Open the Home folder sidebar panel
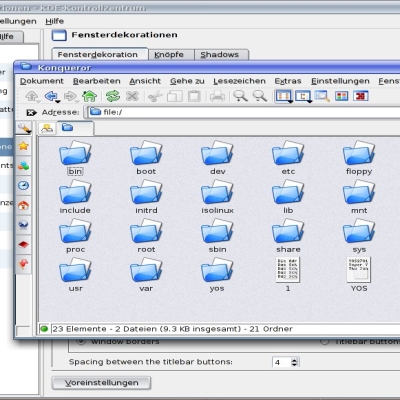Screen dimensions: 400x400 pos(24,205)
